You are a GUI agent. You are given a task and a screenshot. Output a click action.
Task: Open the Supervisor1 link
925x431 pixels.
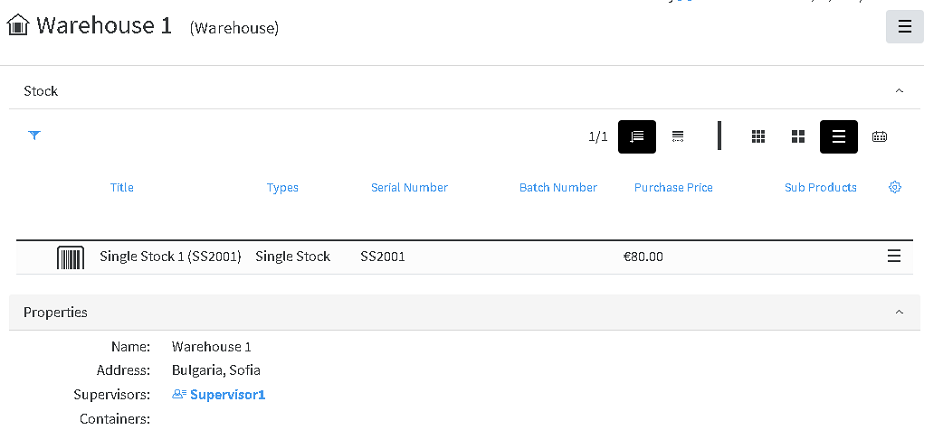(x=218, y=394)
